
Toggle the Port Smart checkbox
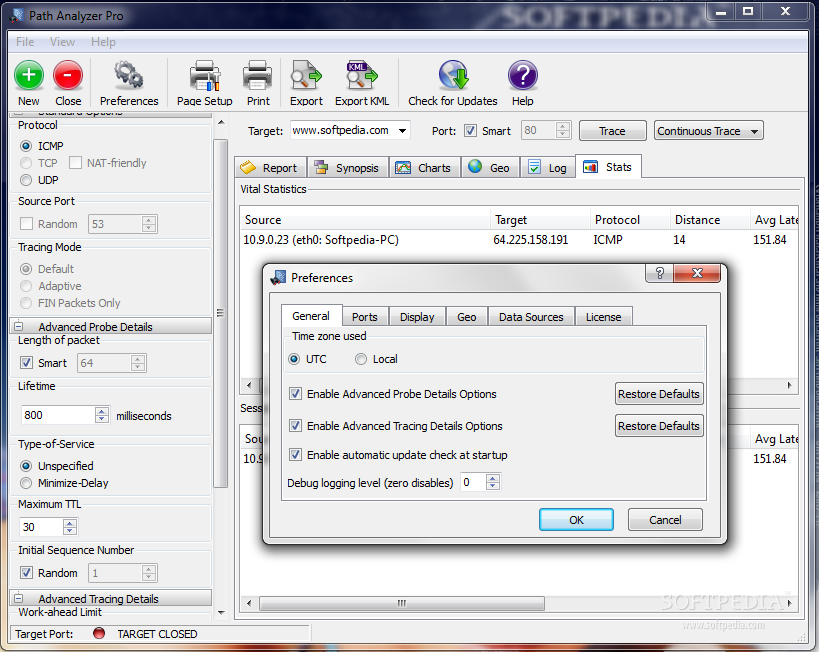pyautogui.click(x=470, y=131)
